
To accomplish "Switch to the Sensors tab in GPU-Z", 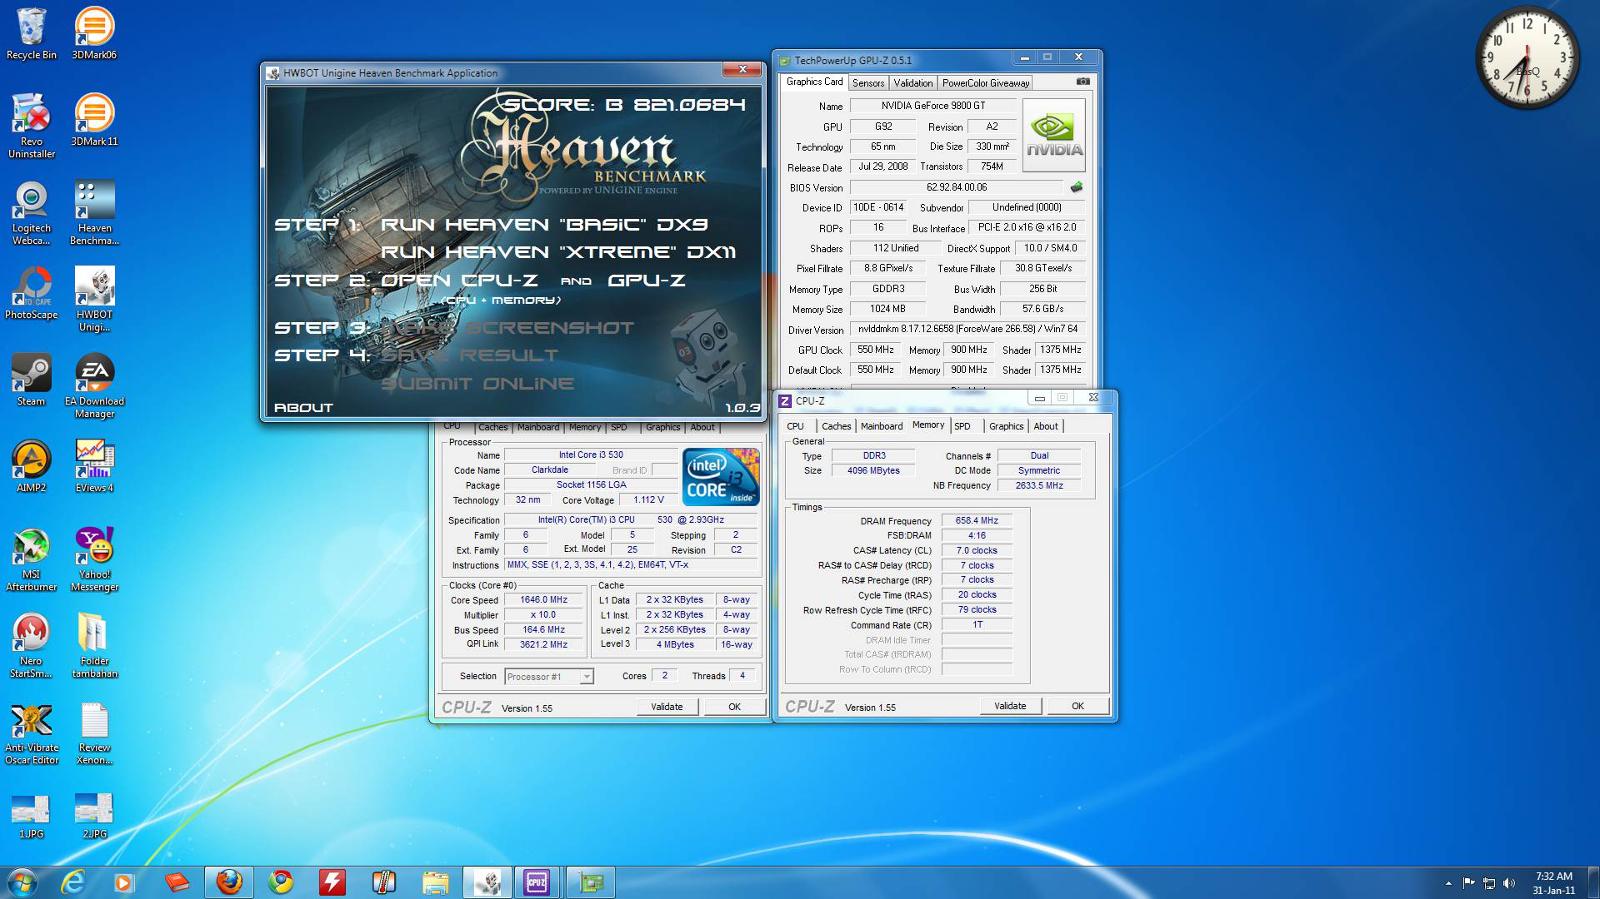I will [x=868, y=83].
